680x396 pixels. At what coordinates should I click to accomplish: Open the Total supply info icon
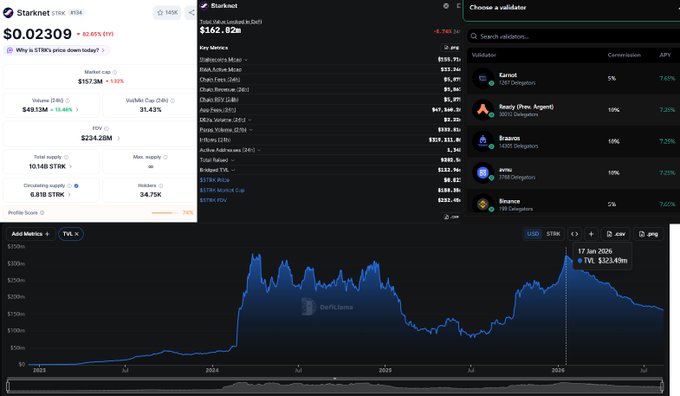(66, 157)
